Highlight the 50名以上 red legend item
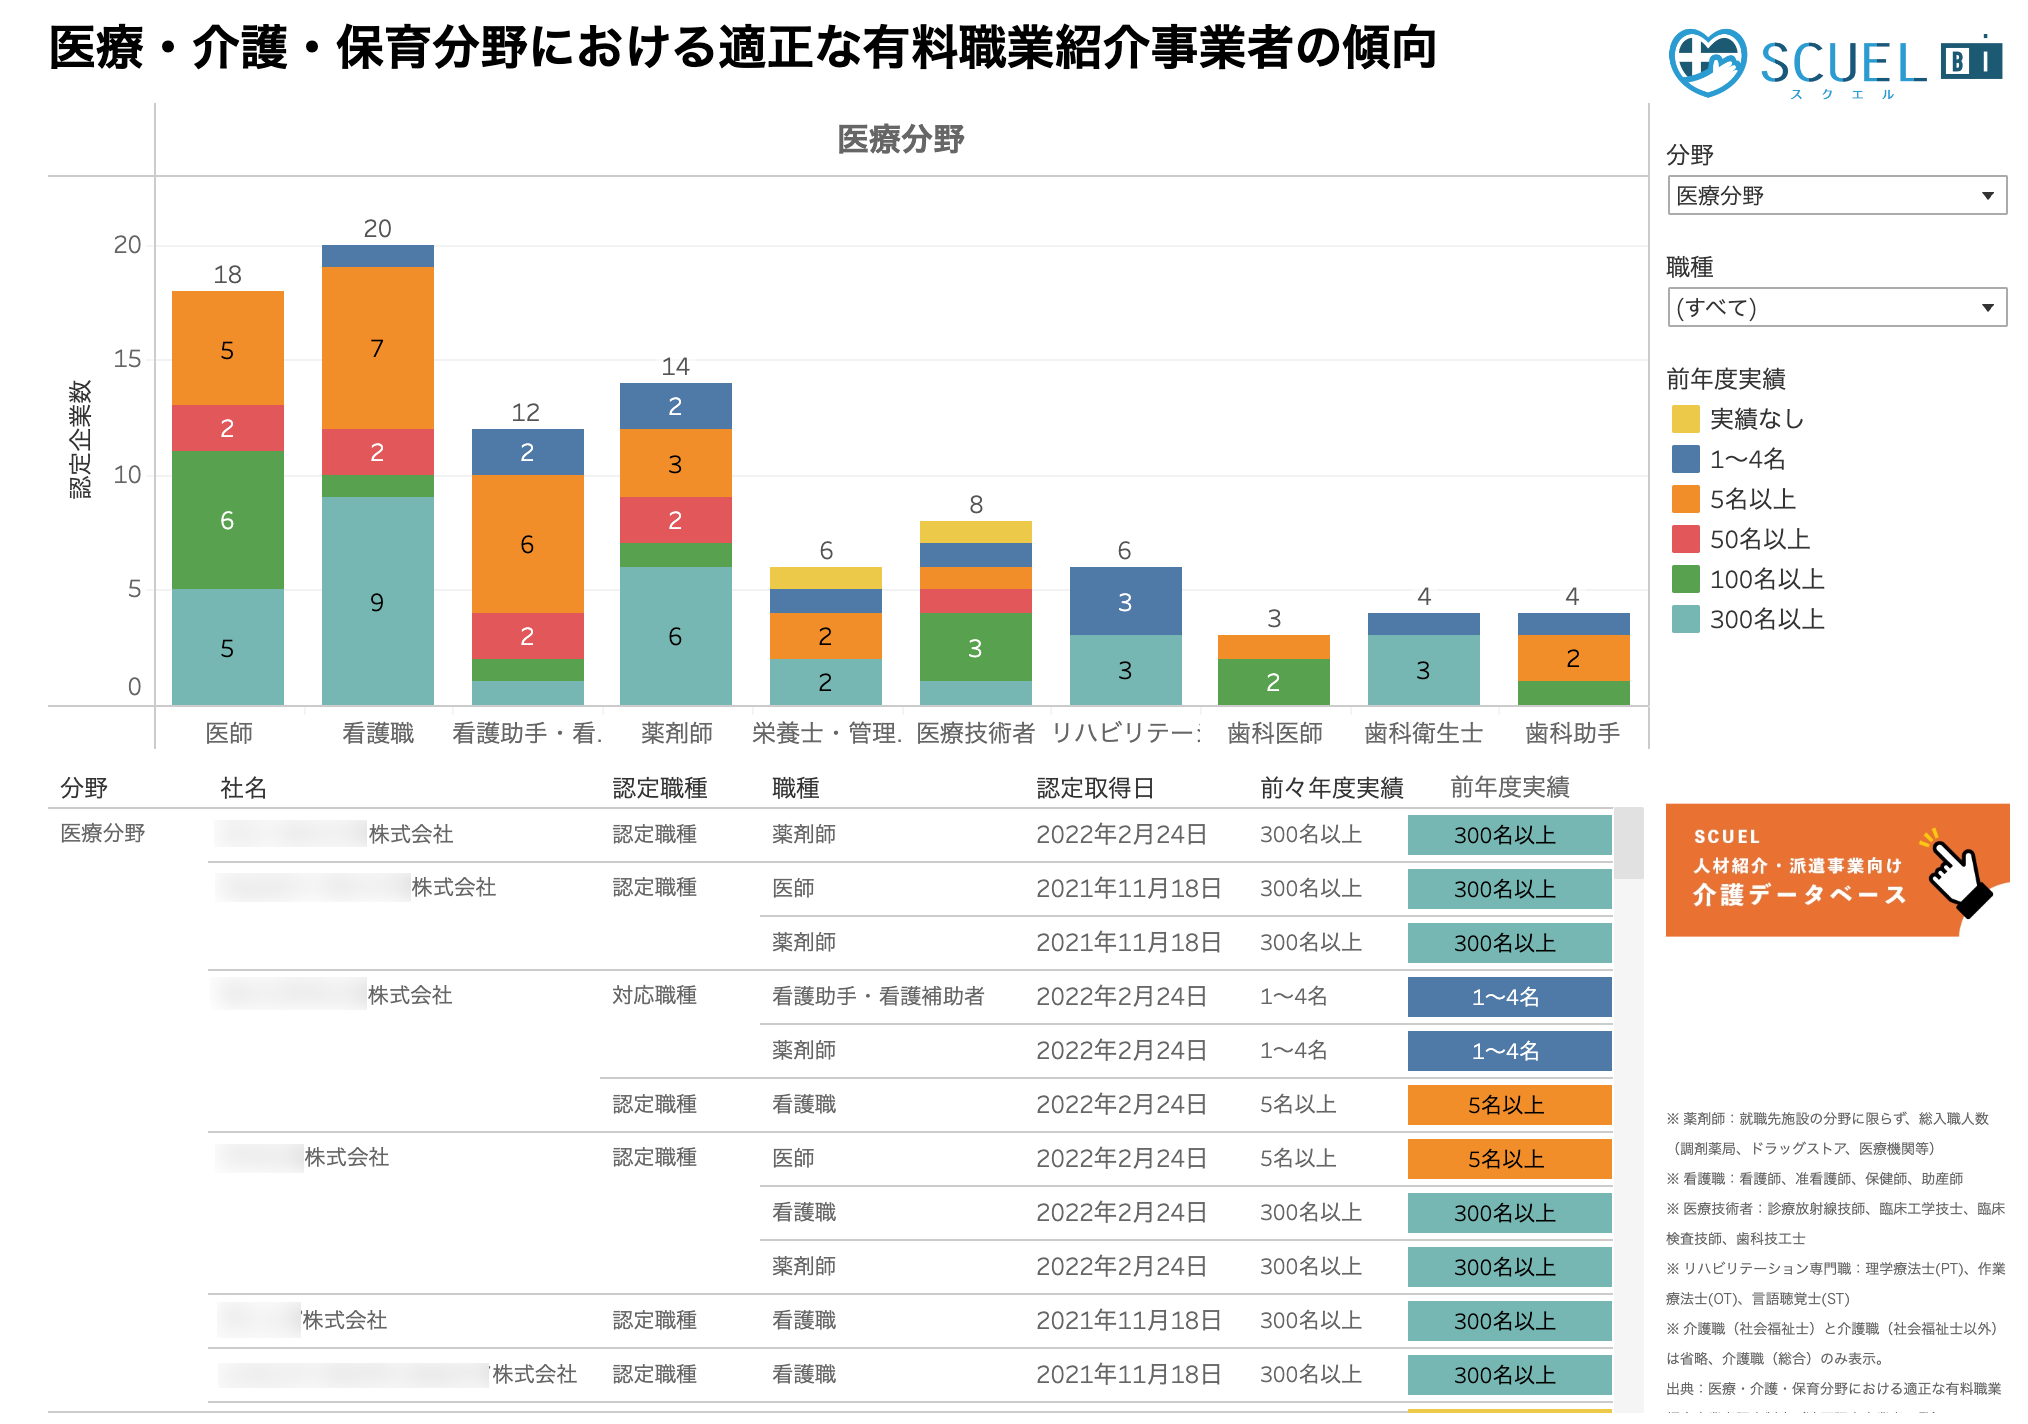Viewport: 2028px width, 1424px height. (1759, 539)
